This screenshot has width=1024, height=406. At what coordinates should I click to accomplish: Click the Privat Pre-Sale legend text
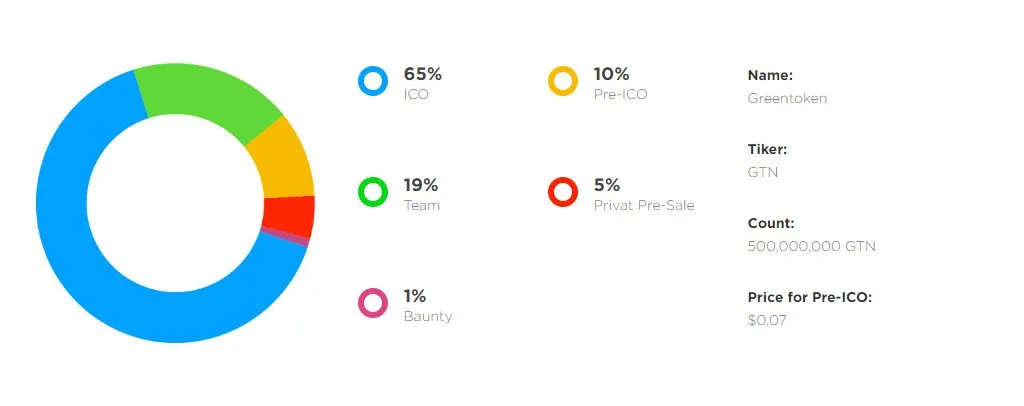click(644, 206)
